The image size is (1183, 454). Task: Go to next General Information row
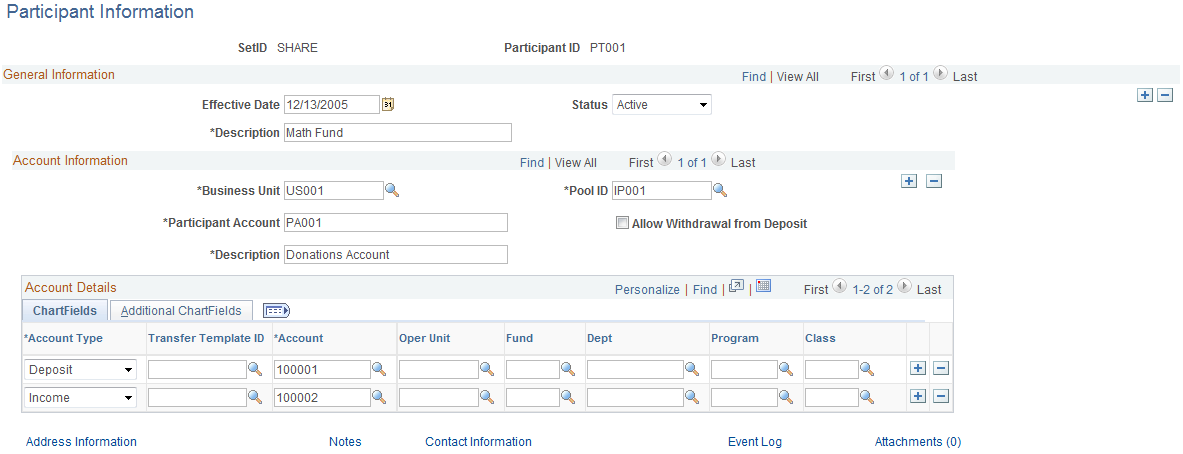[x=940, y=74]
